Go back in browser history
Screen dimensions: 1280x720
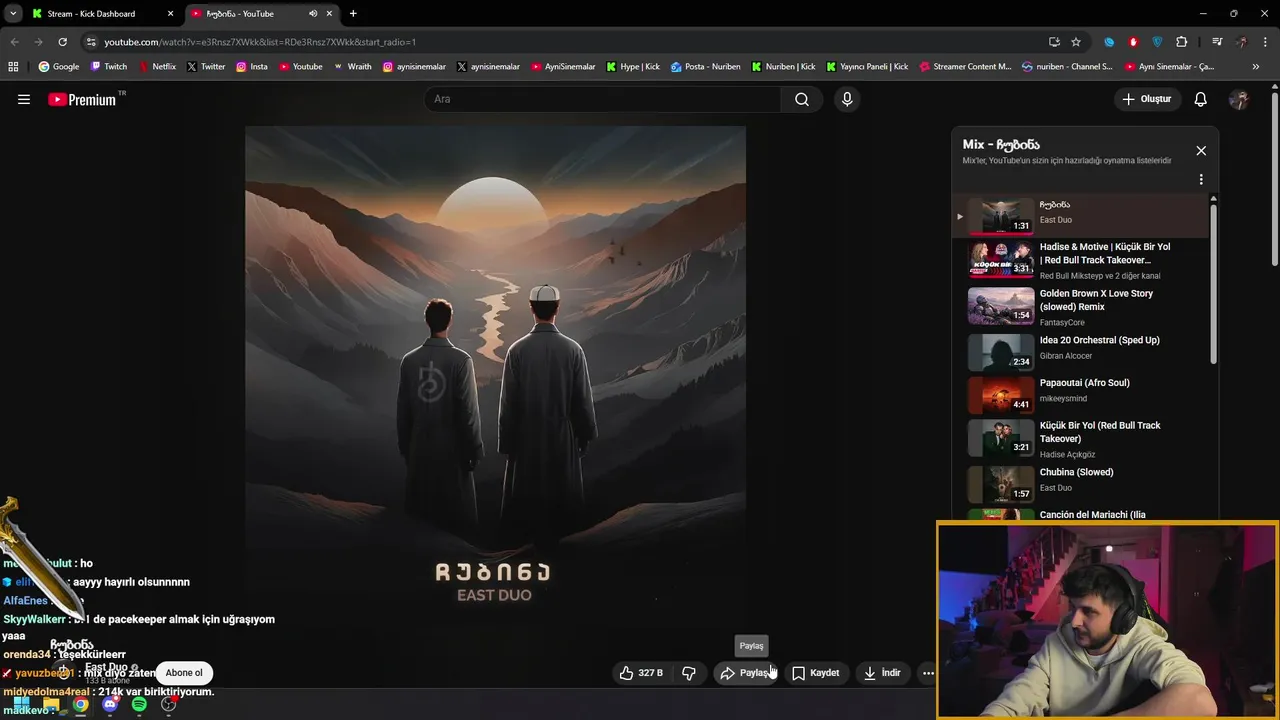point(14,42)
